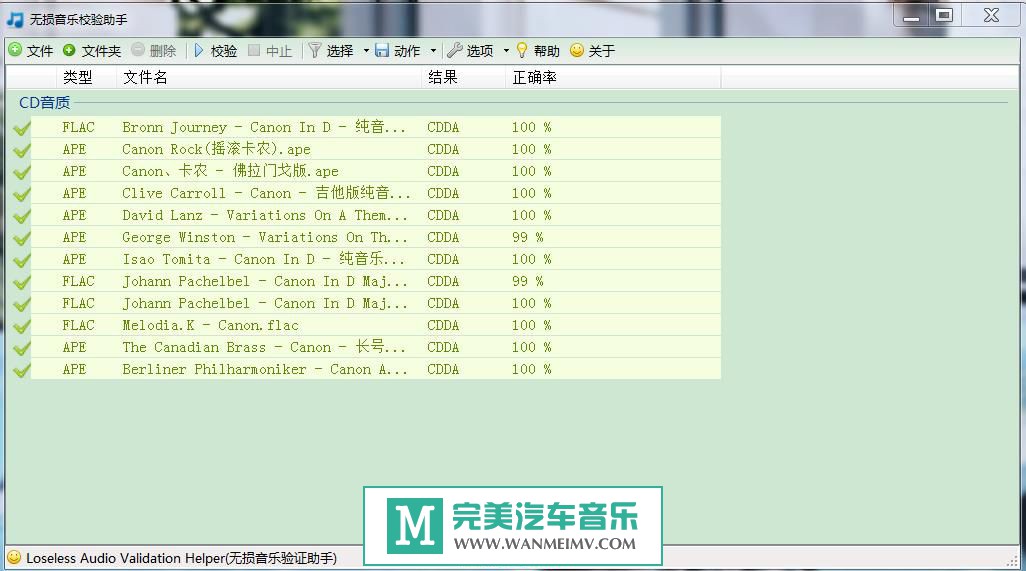Click the window resize grip in corner

(1012, 561)
